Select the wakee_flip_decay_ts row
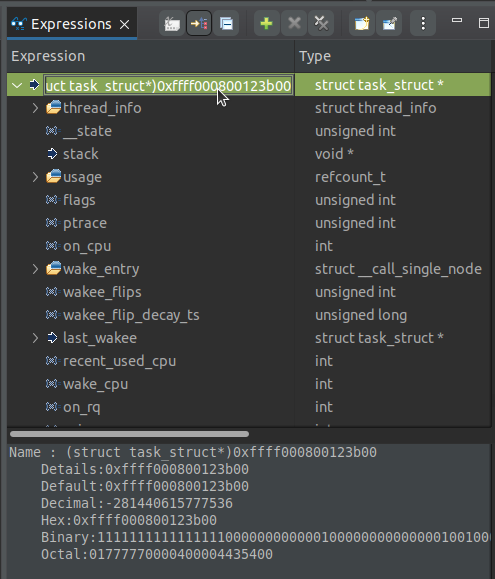The image size is (495, 579). tap(249, 315)
